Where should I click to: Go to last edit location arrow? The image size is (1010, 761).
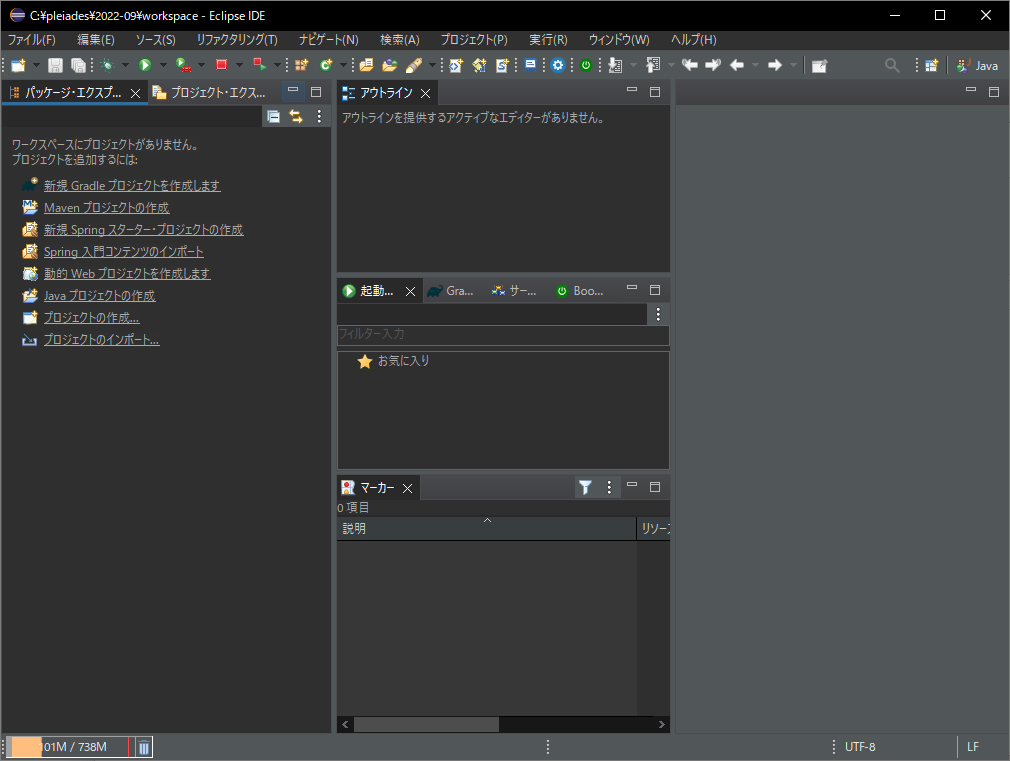click(690, 65)
